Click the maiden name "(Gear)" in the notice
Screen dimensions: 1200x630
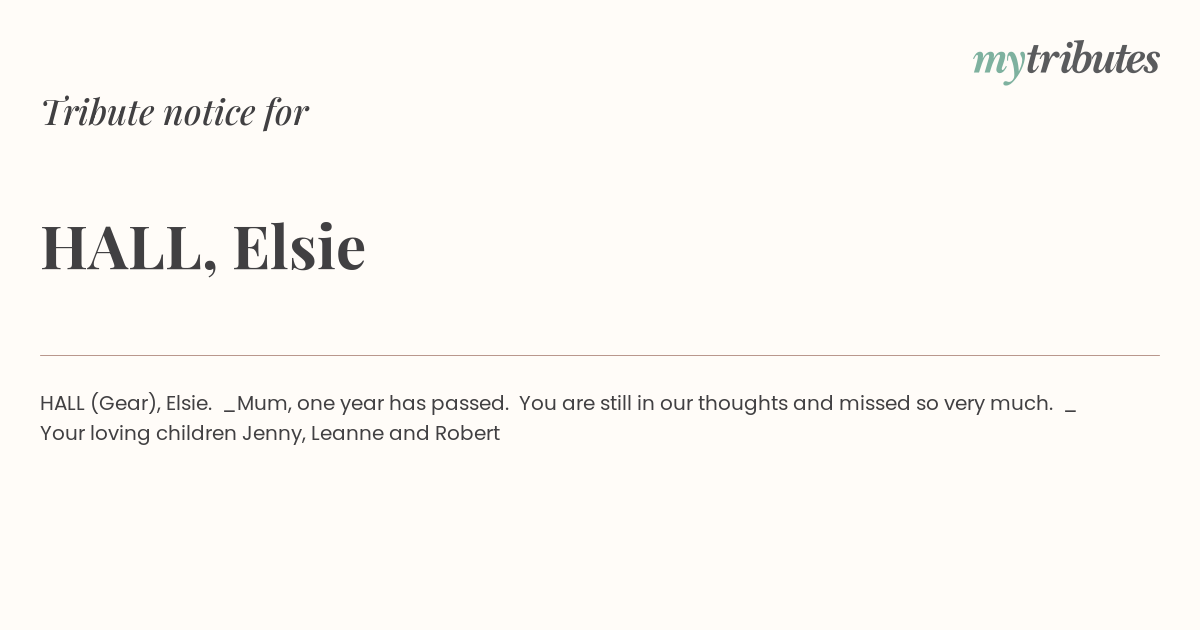125,404
